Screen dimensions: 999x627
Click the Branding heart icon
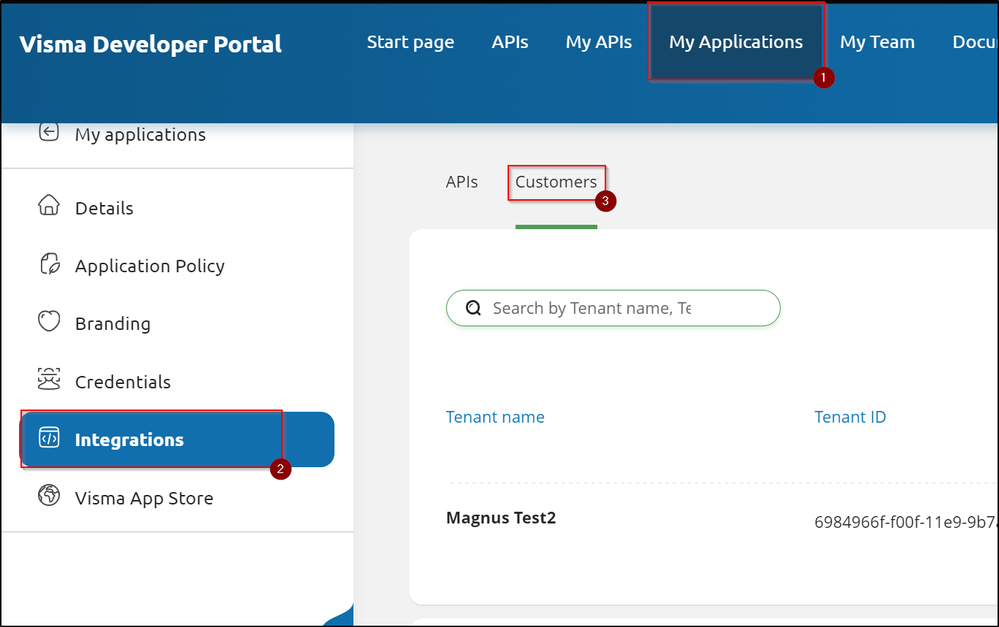click(48, 323)
